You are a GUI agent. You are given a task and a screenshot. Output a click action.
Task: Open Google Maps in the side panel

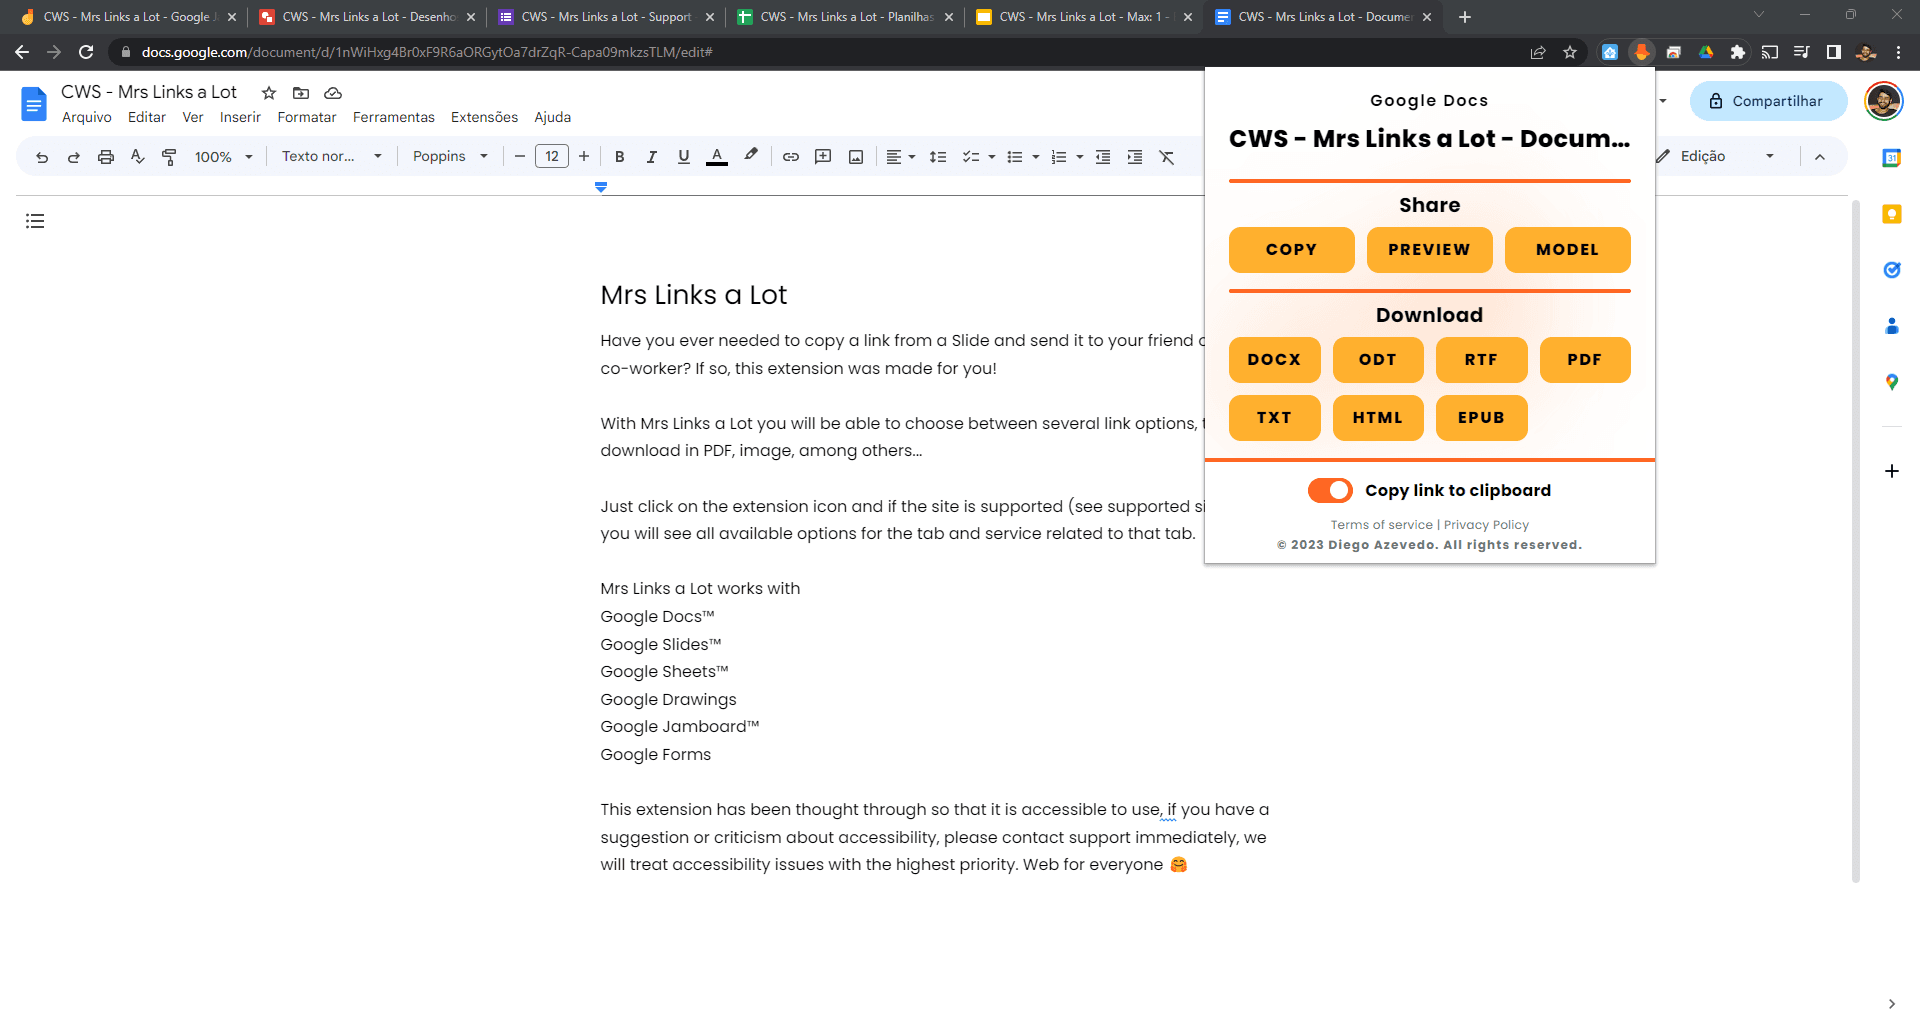1891,382
